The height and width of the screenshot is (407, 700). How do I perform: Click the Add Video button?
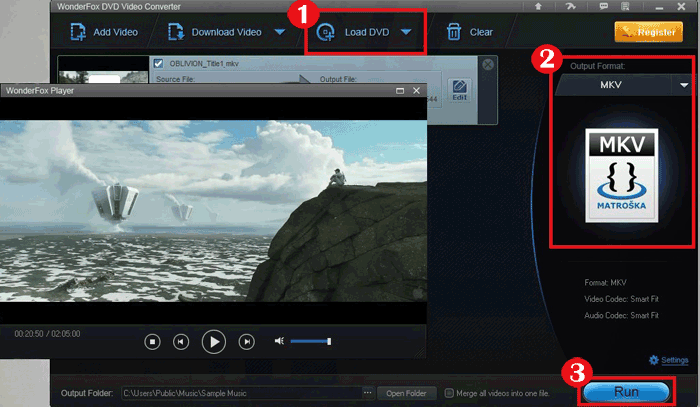(x=104, y=32)
